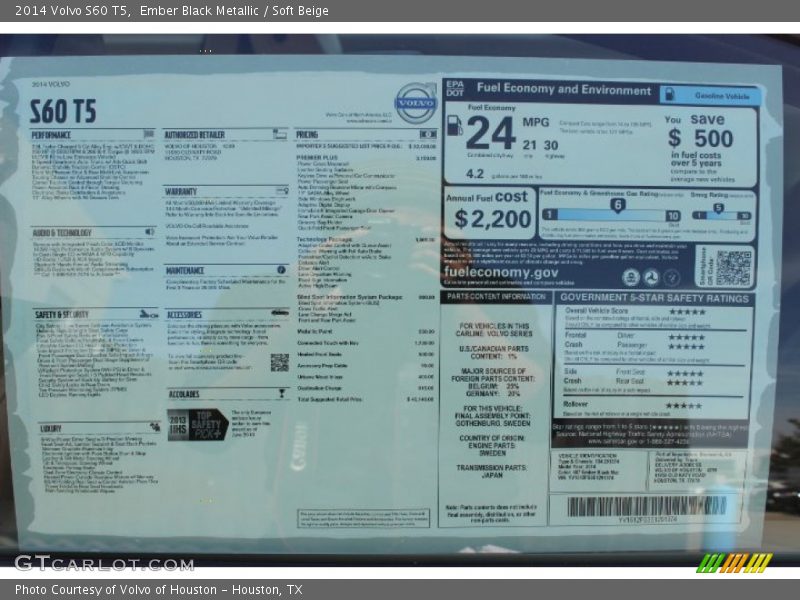Click 'Technology Package' pricing line
The image size is (800, 600).
[365, 239]
